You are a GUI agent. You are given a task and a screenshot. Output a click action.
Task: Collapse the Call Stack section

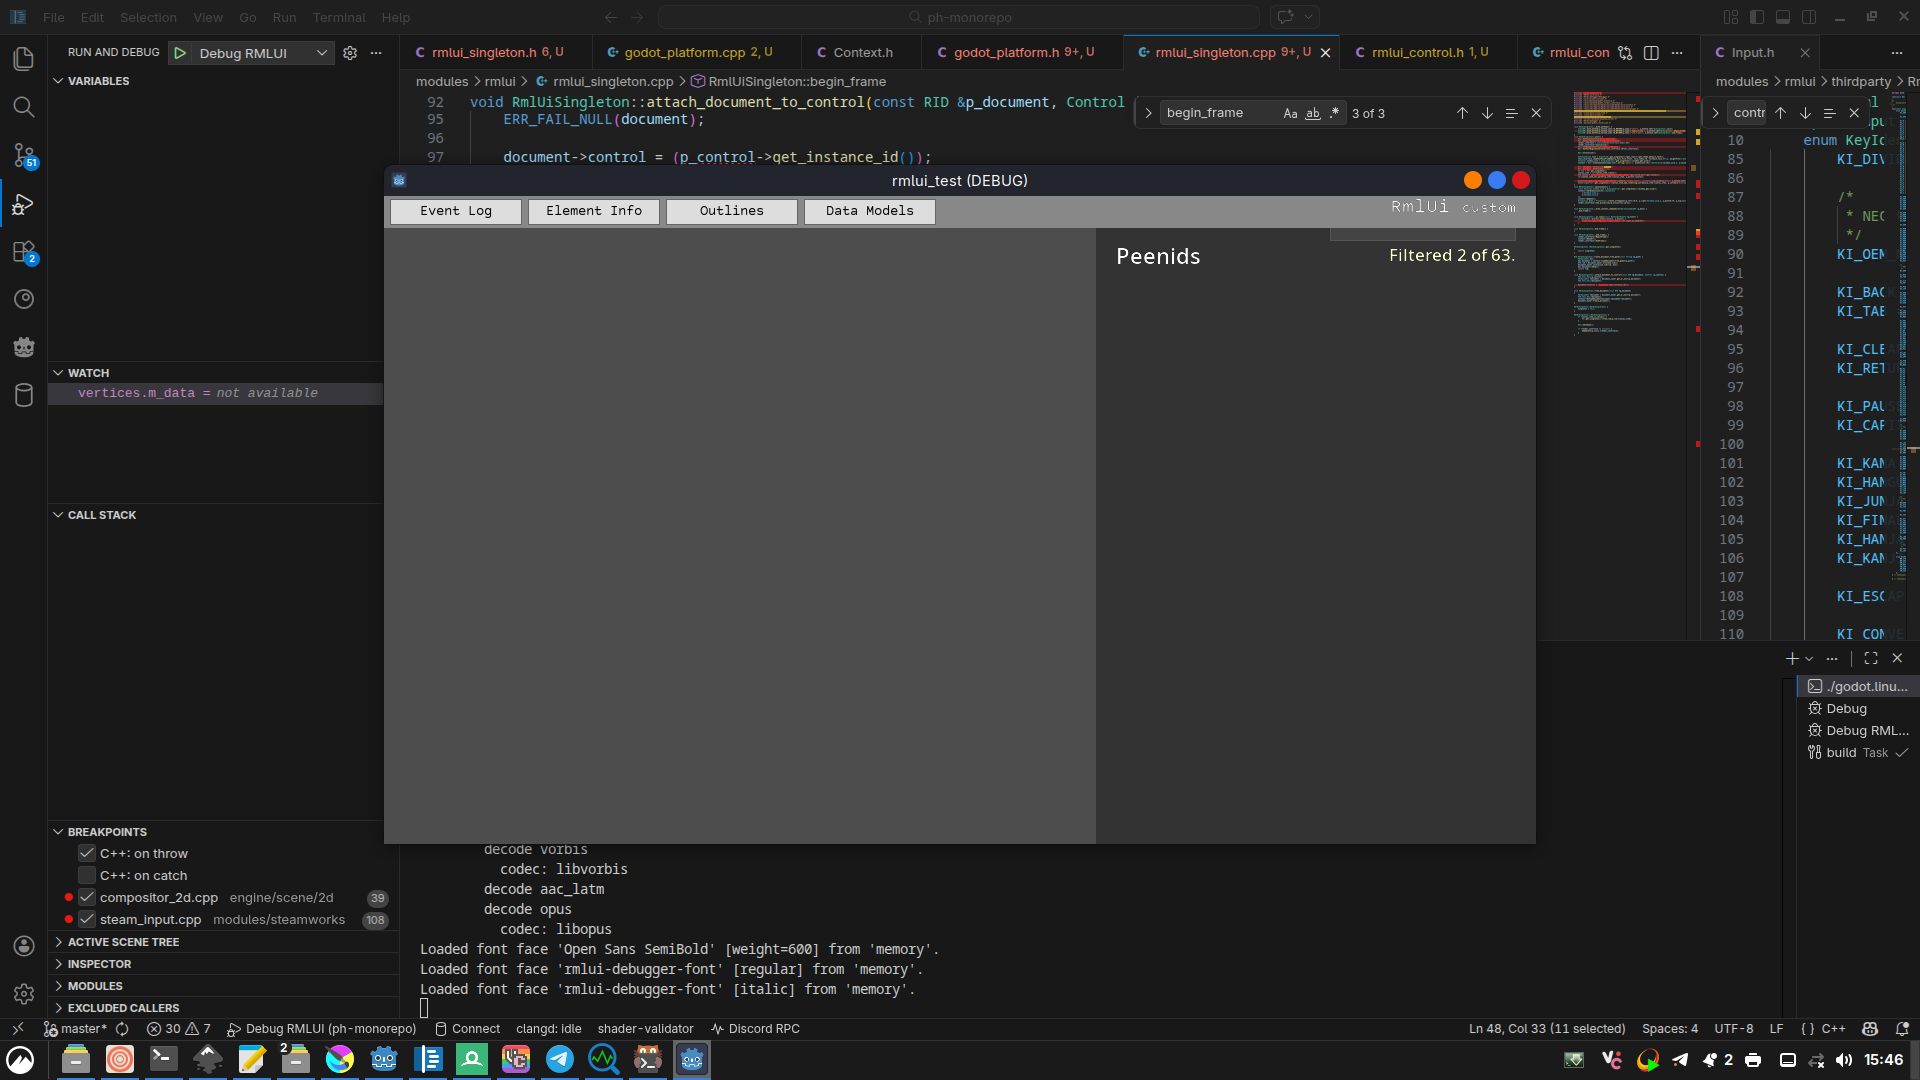click(x=101, y=515)
